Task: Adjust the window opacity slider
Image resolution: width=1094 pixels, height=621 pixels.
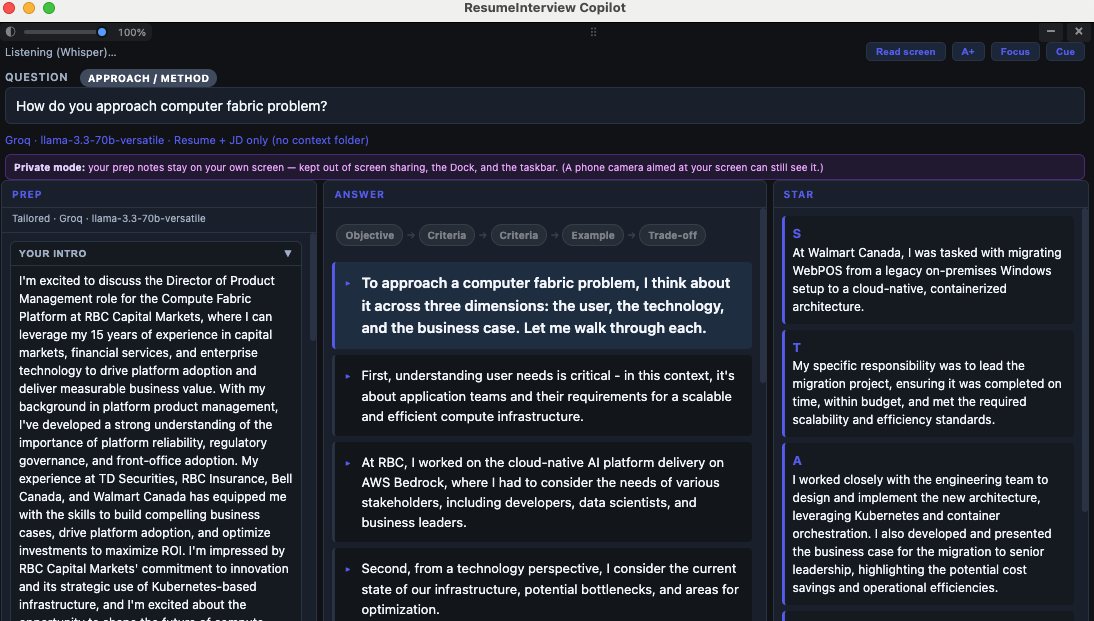Action: [x=64, y=32]
